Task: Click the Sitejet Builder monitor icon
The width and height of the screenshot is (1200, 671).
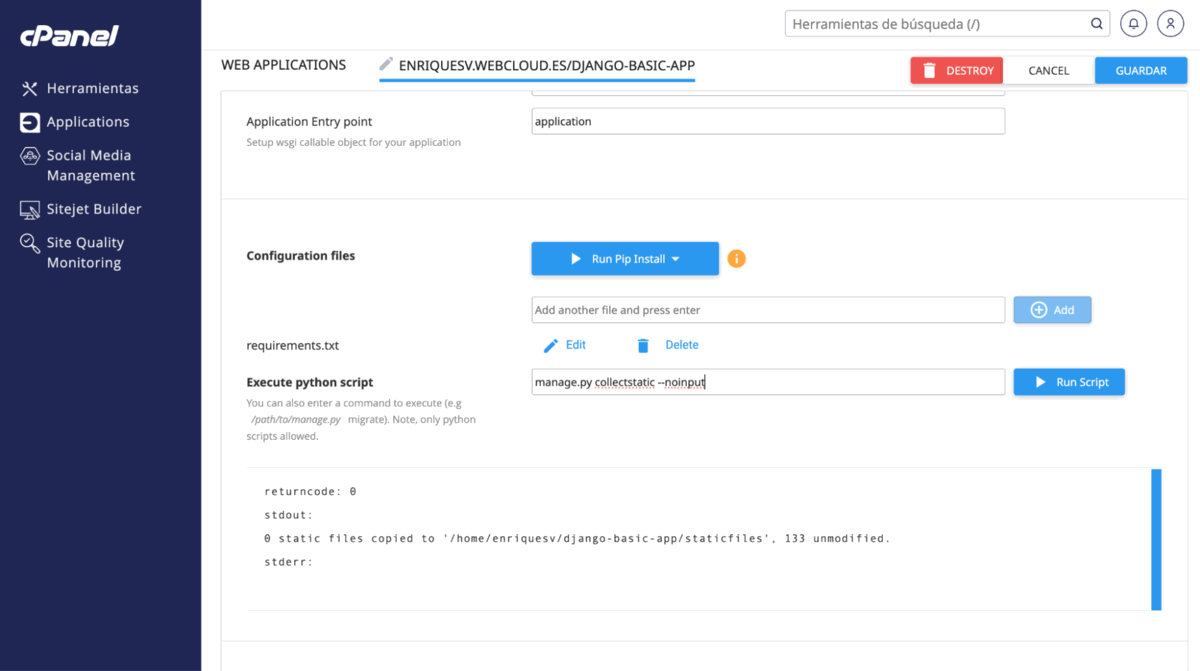Action: tap(30, 210)
